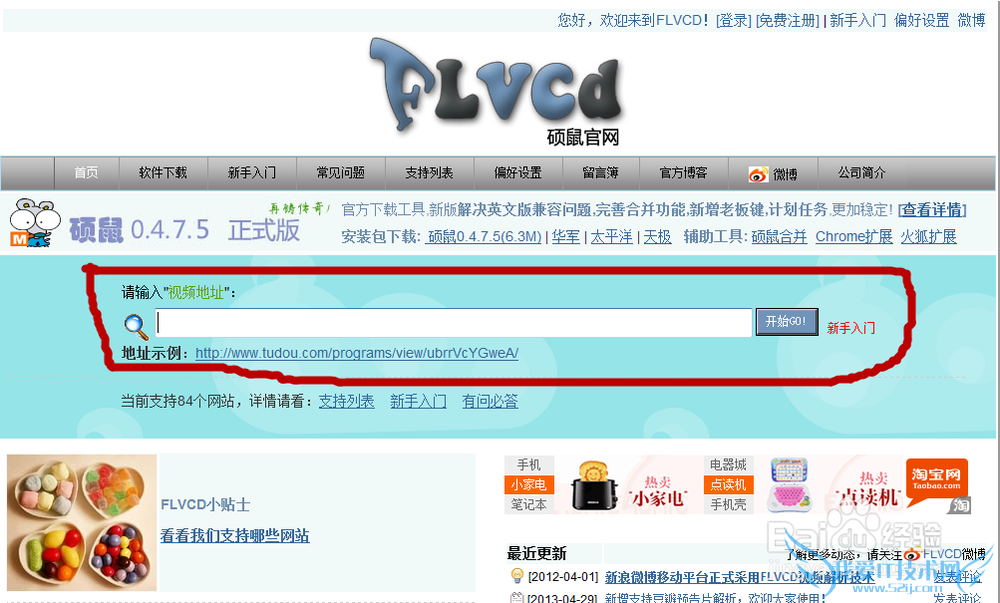The height and width of the screenshot is (603, 1000).
Task: Open the 官方博客 navigation tab
Action: (683, 173)
